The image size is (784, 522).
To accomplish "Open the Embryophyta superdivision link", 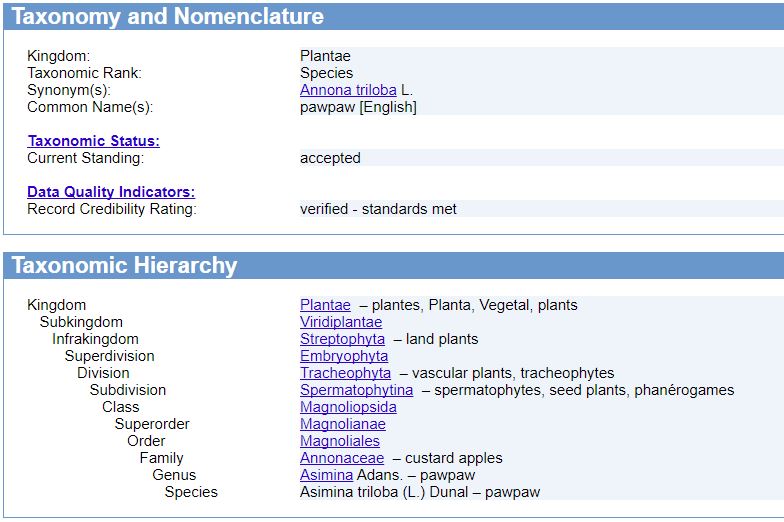I will tap(344, 356).
